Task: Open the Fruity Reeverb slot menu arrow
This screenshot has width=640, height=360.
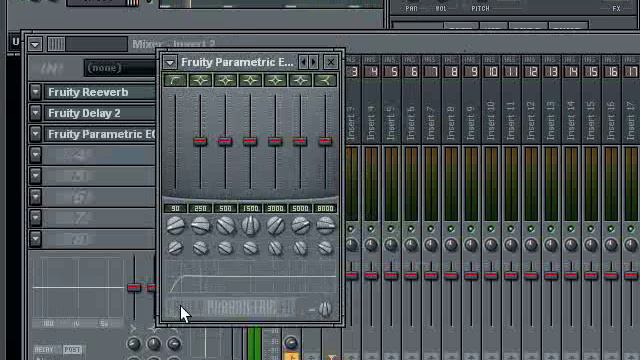Action: pyautogui.click(x=36, y=92)
